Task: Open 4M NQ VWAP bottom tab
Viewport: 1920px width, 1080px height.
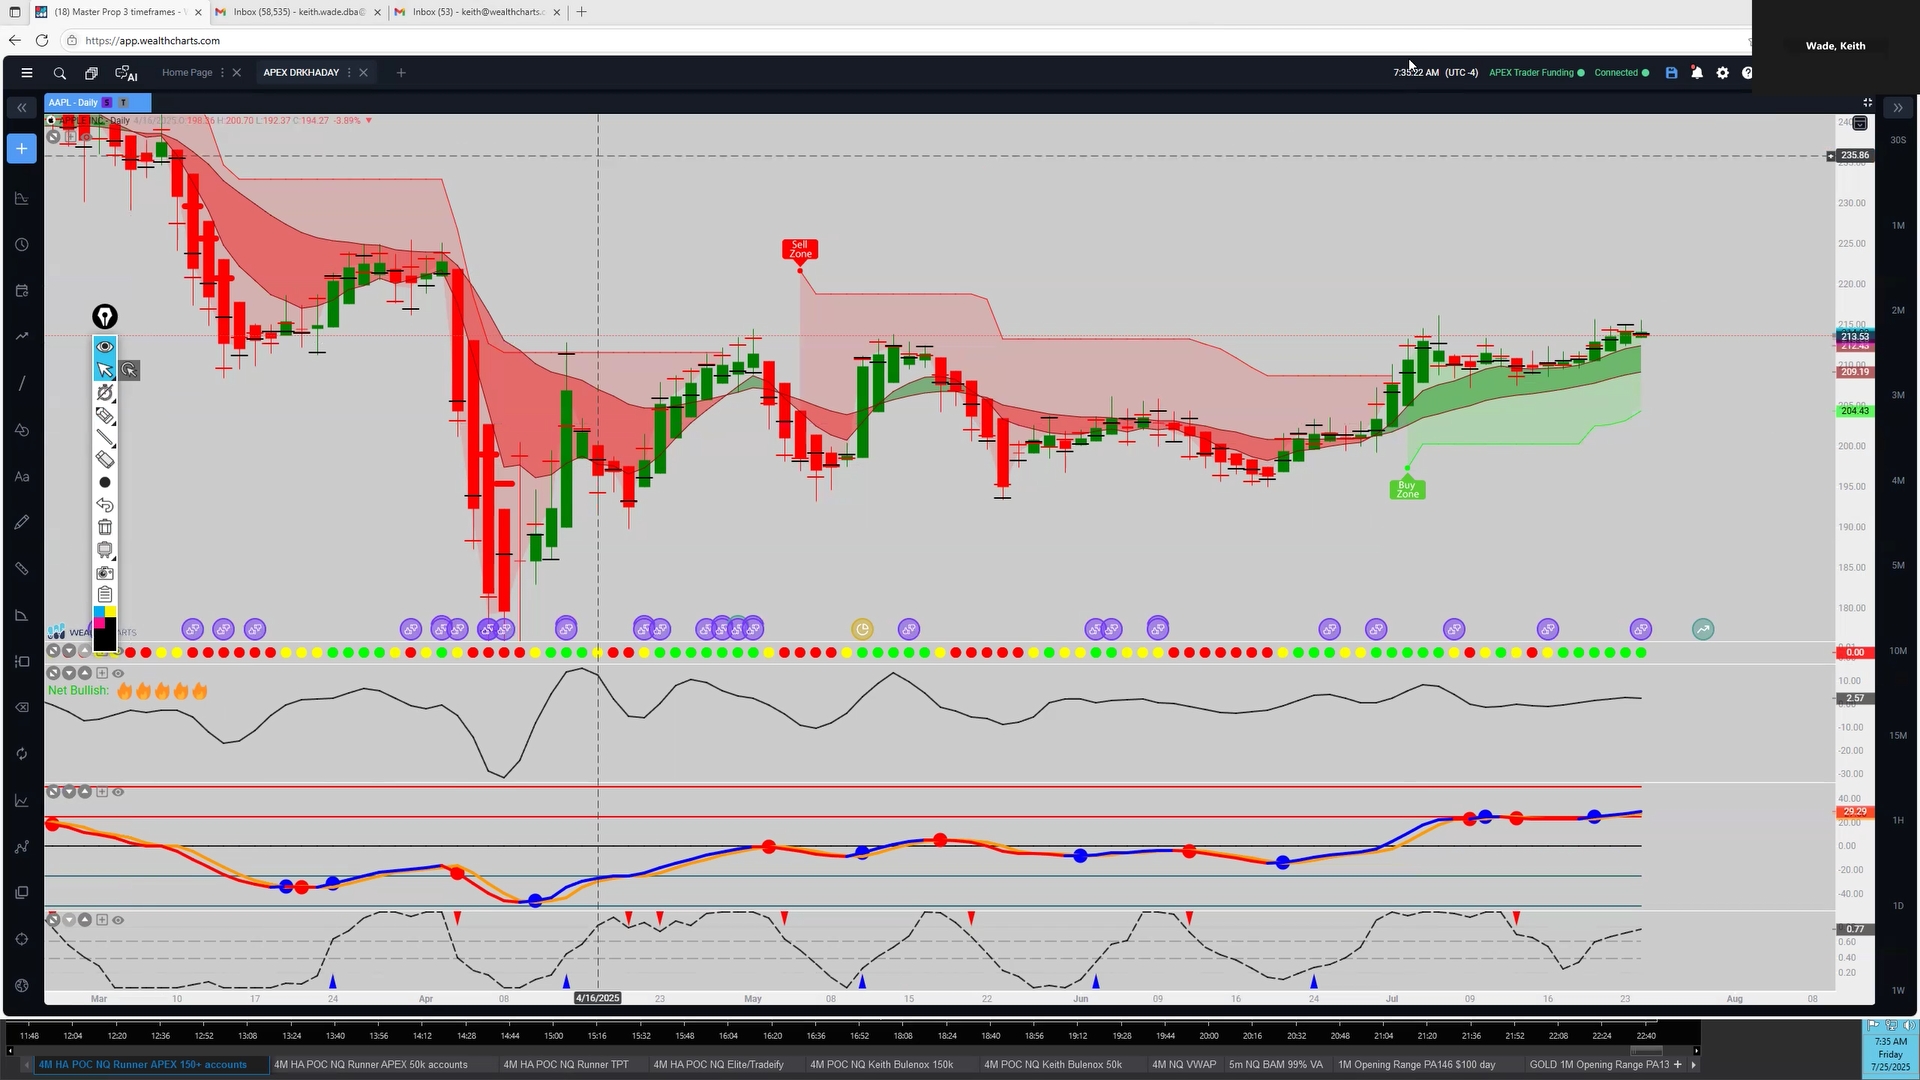Action: click(x=1184, y=1064)
